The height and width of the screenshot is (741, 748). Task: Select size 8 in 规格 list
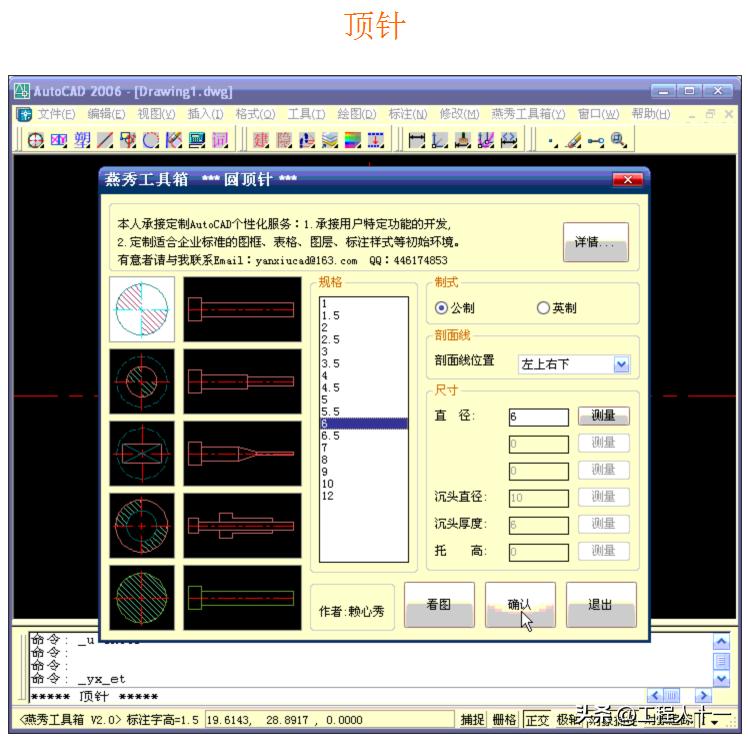pos(364,459)
